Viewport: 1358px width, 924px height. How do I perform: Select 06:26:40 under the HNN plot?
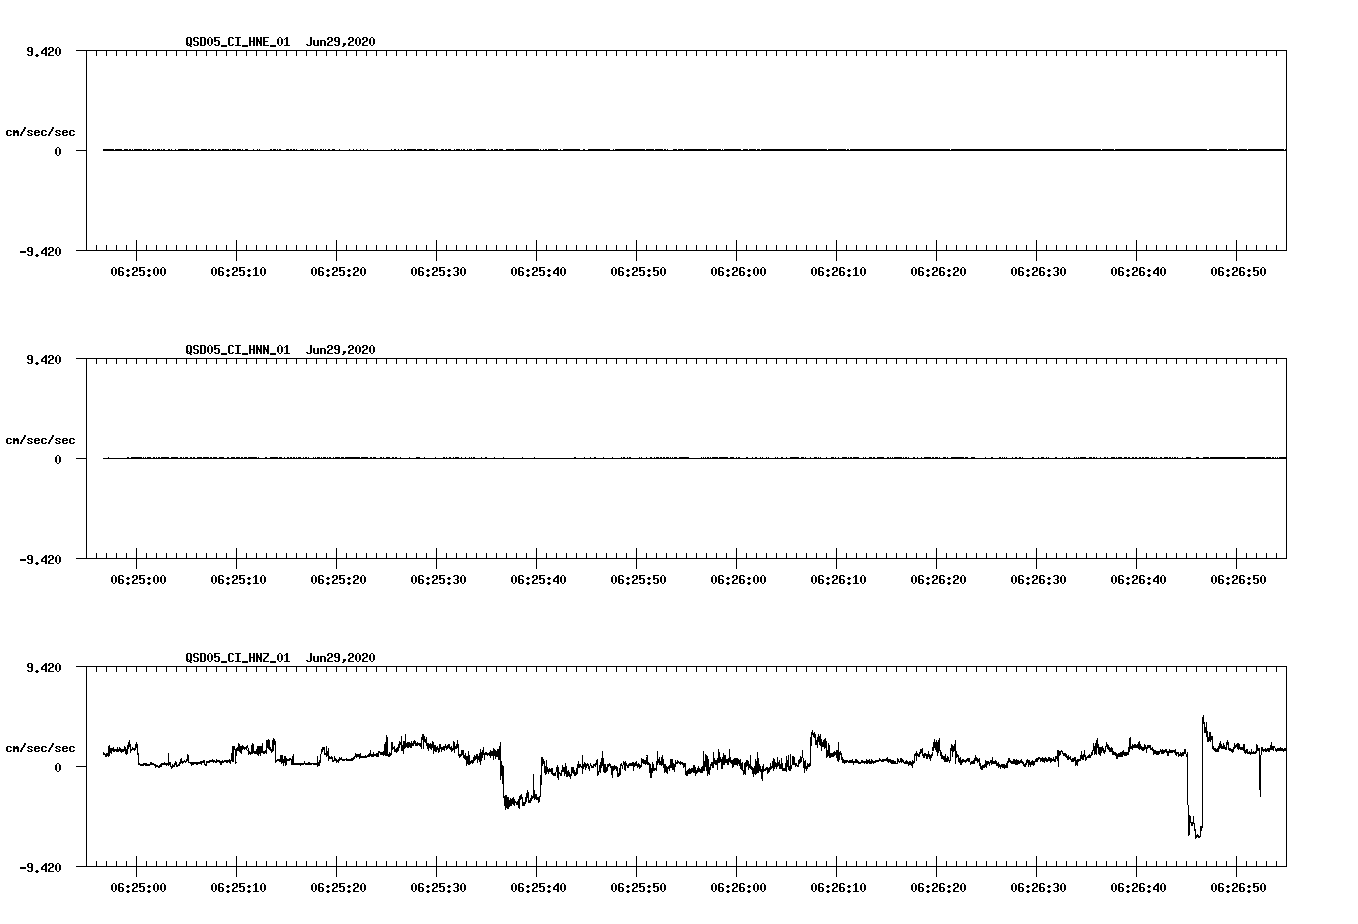click(1138, 579)
